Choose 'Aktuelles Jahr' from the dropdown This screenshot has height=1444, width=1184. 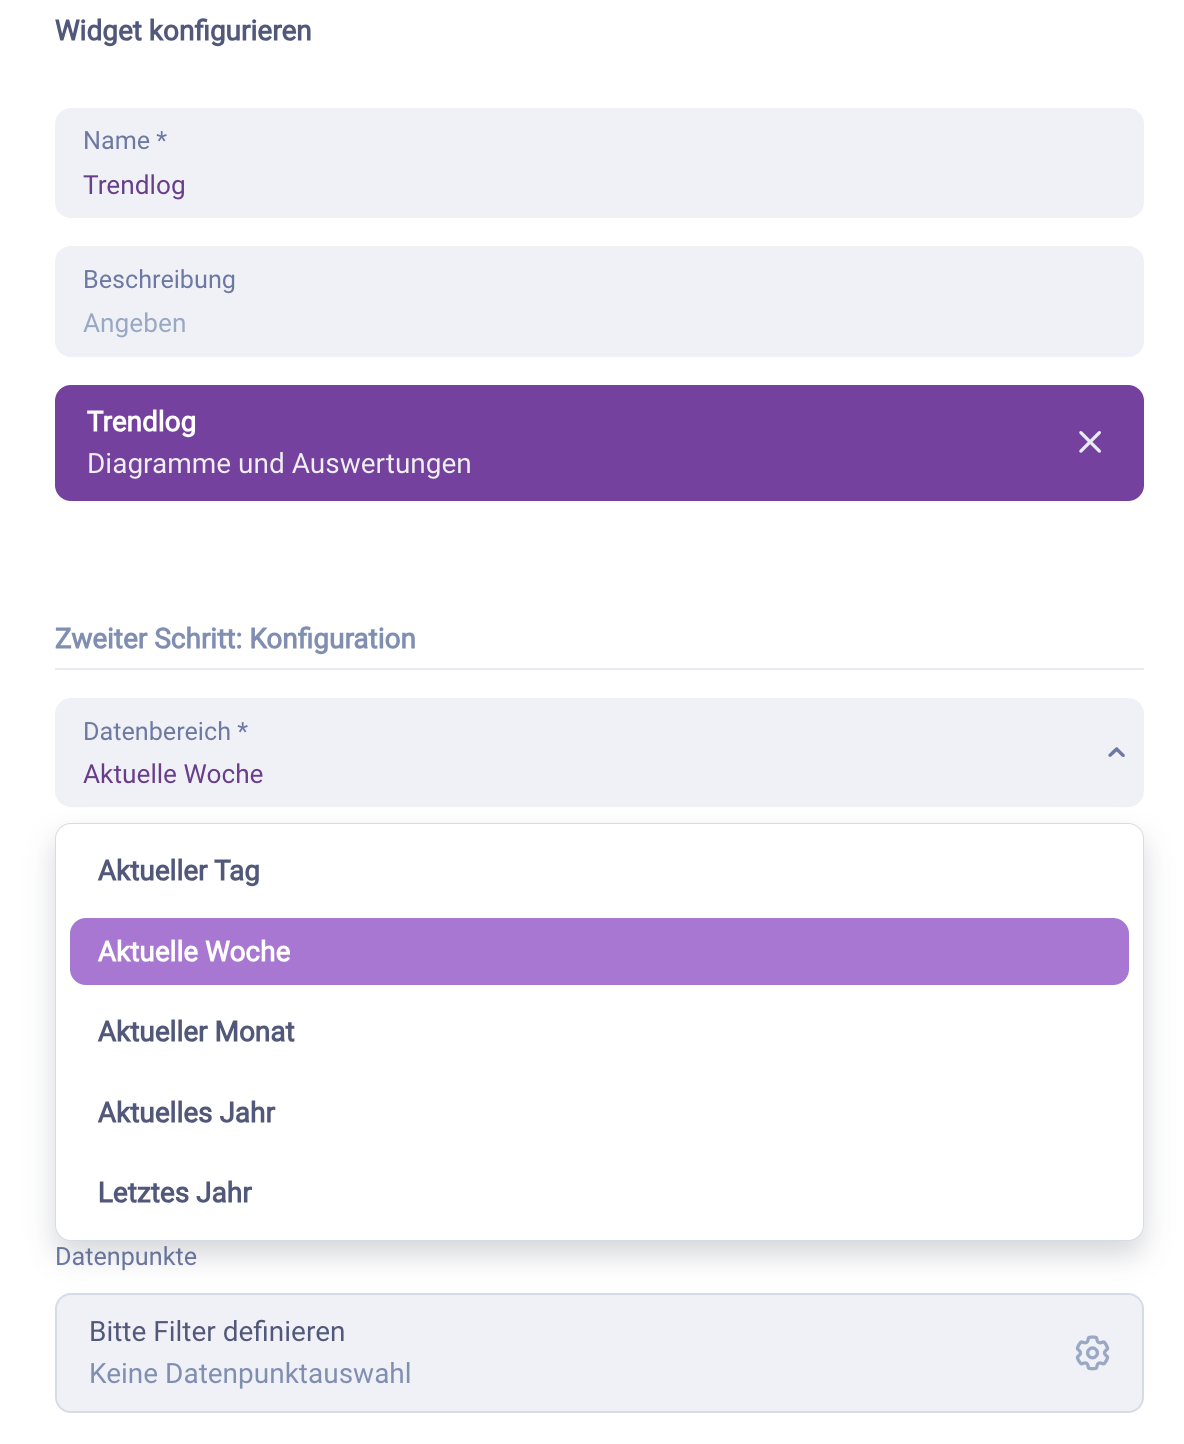coord(186,1112)
